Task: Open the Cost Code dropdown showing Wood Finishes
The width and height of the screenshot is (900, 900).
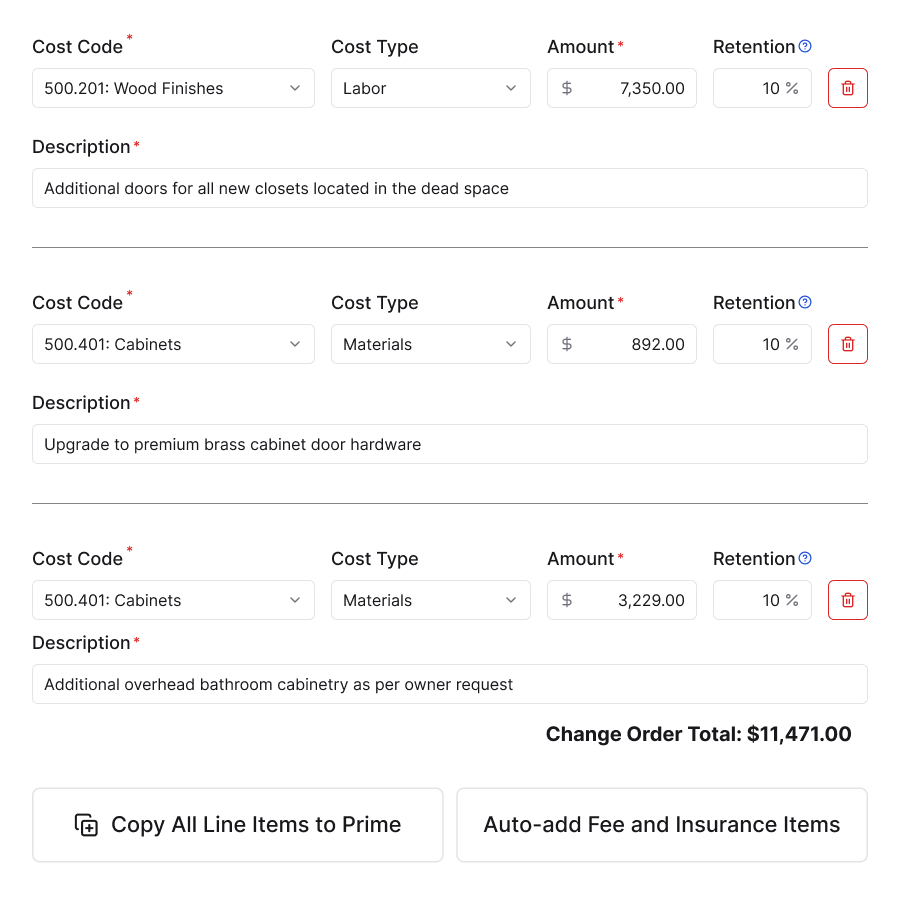Action: click(x=173, y=88)
